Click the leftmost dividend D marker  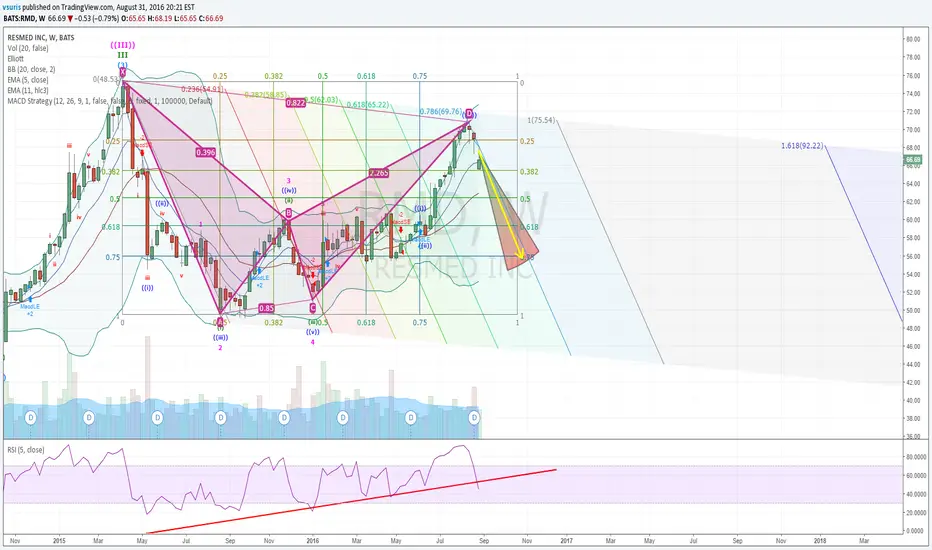[31, 418]
